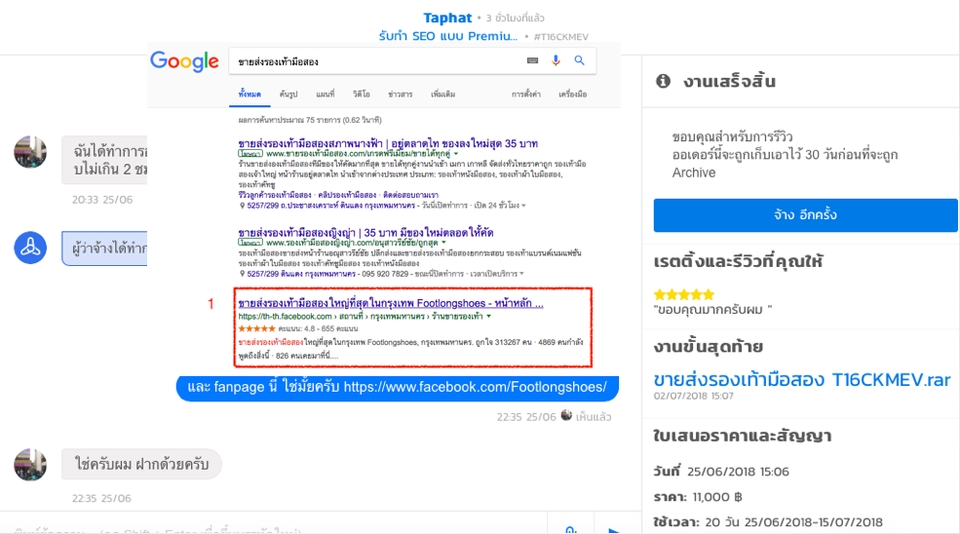Switch to the วิดีโอ tab
The width and height of the screenshot is (960, 534).
coord(361,94)
